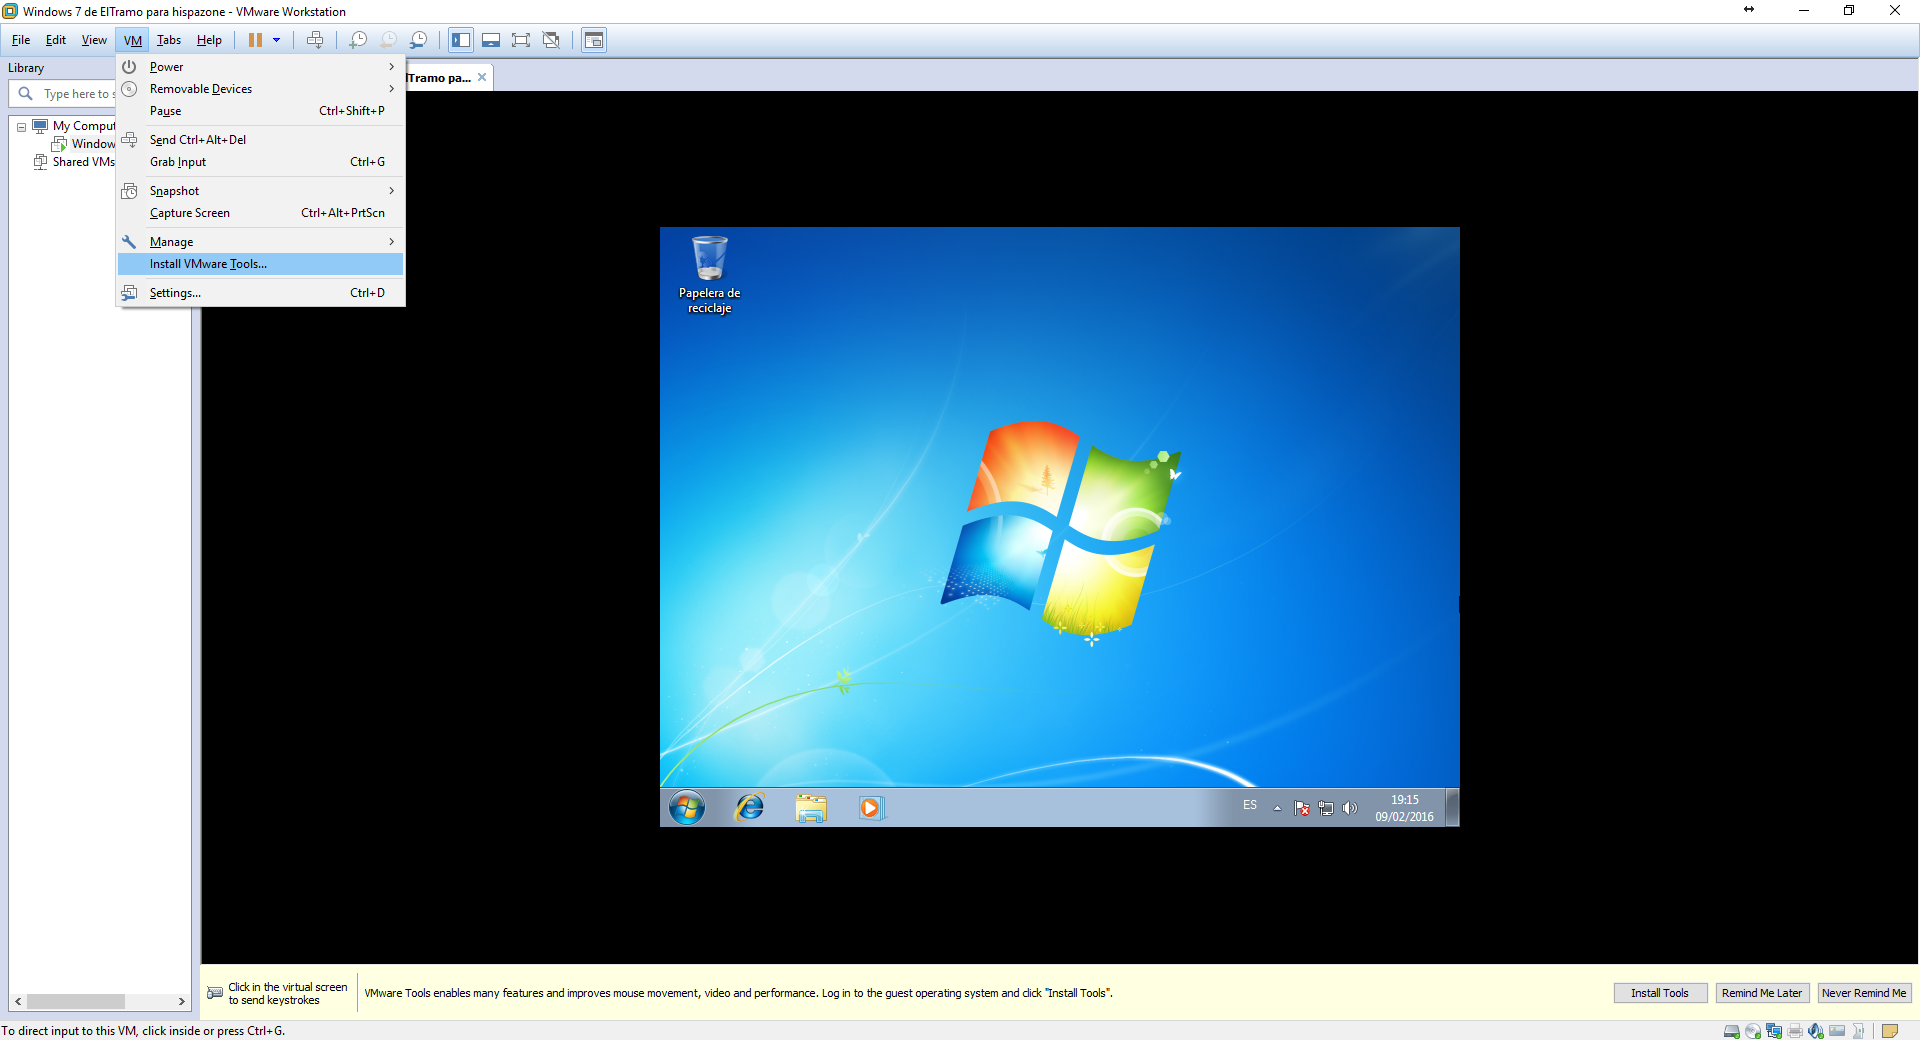Viewport: 1920px width, 1040px height.
Task: Open the Help menu
Action: (209, 40)
